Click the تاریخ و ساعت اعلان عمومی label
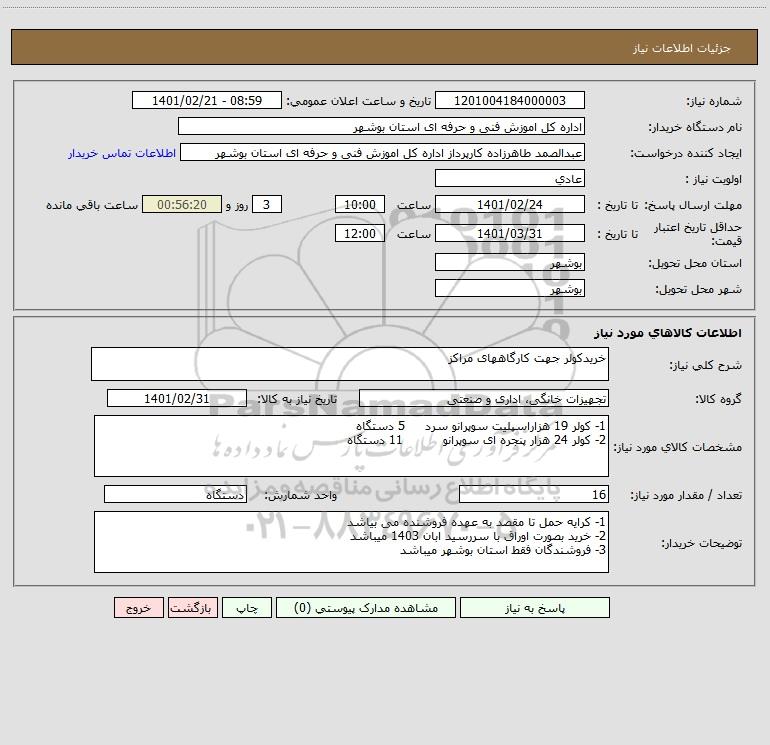The height and width of the screenshot is (745, 770). click(x=359, y=101)
